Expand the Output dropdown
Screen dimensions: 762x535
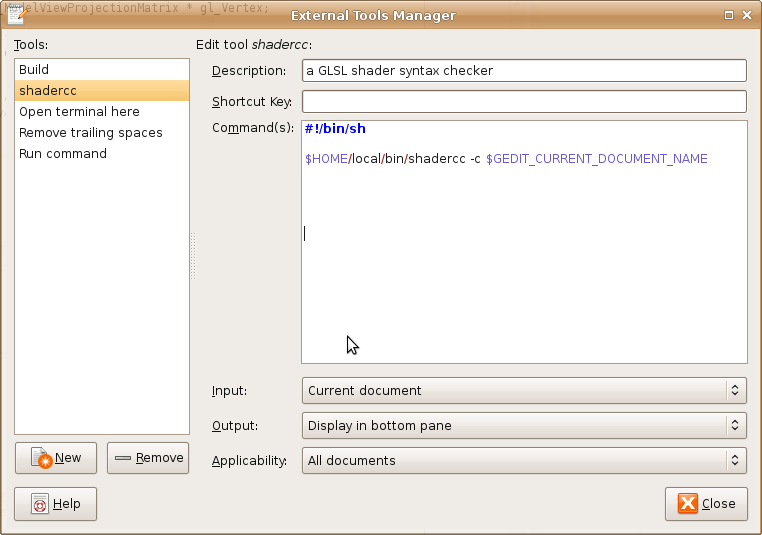523,426
